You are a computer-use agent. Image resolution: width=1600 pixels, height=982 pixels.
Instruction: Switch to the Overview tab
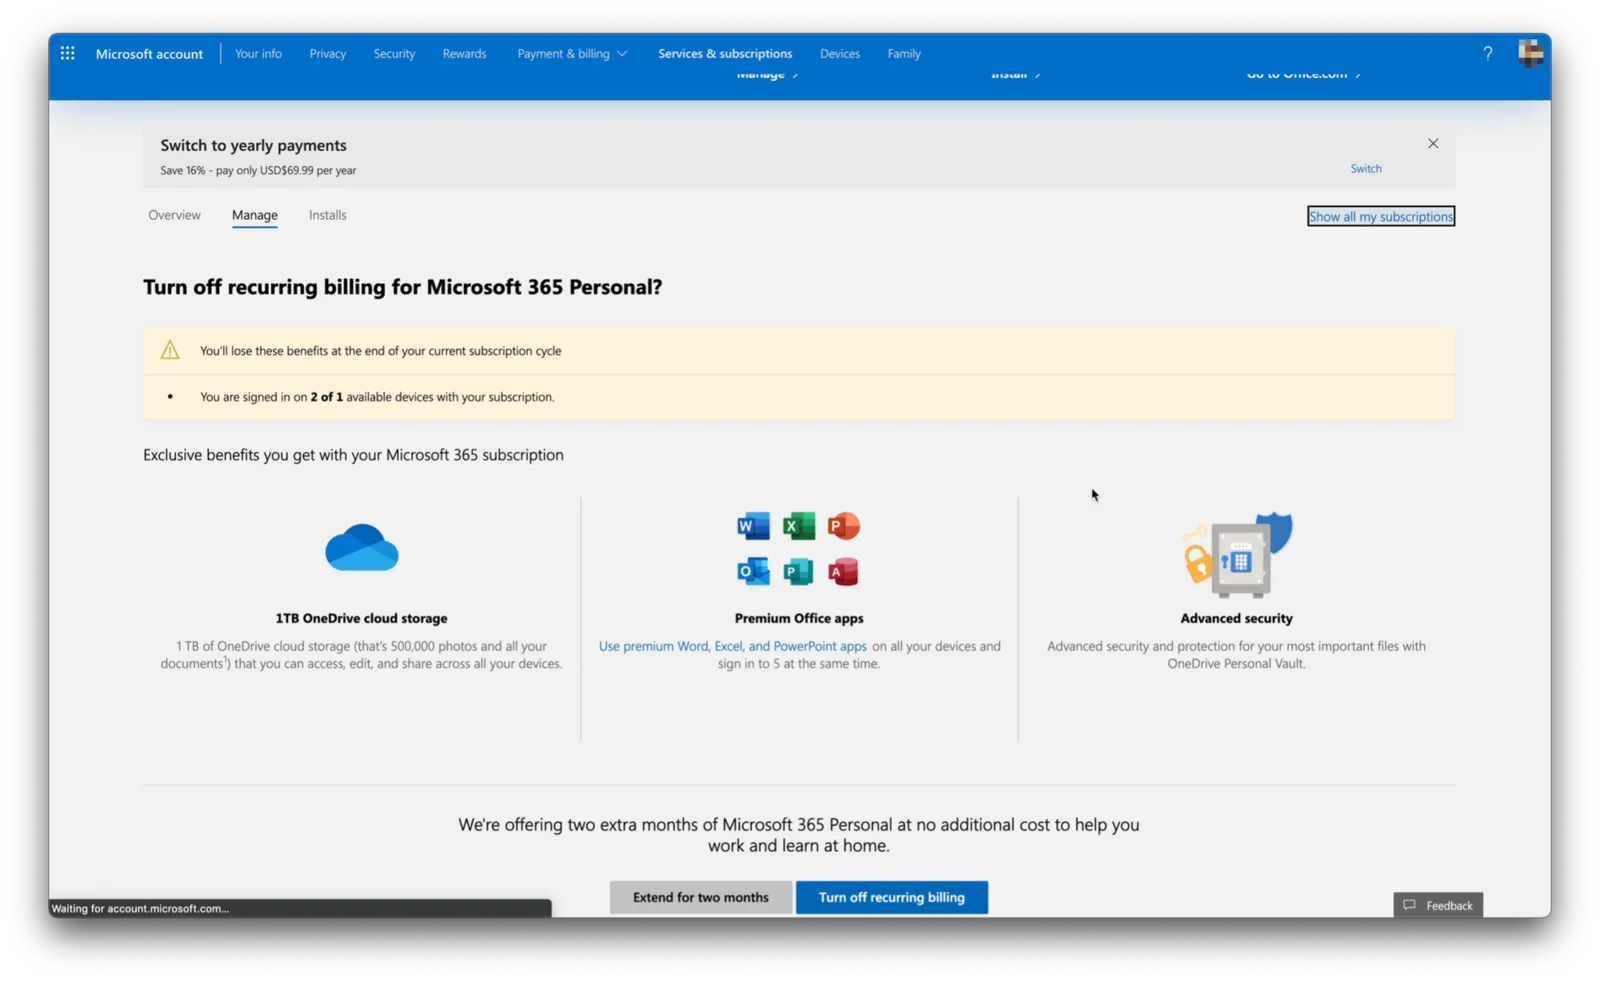174,215
